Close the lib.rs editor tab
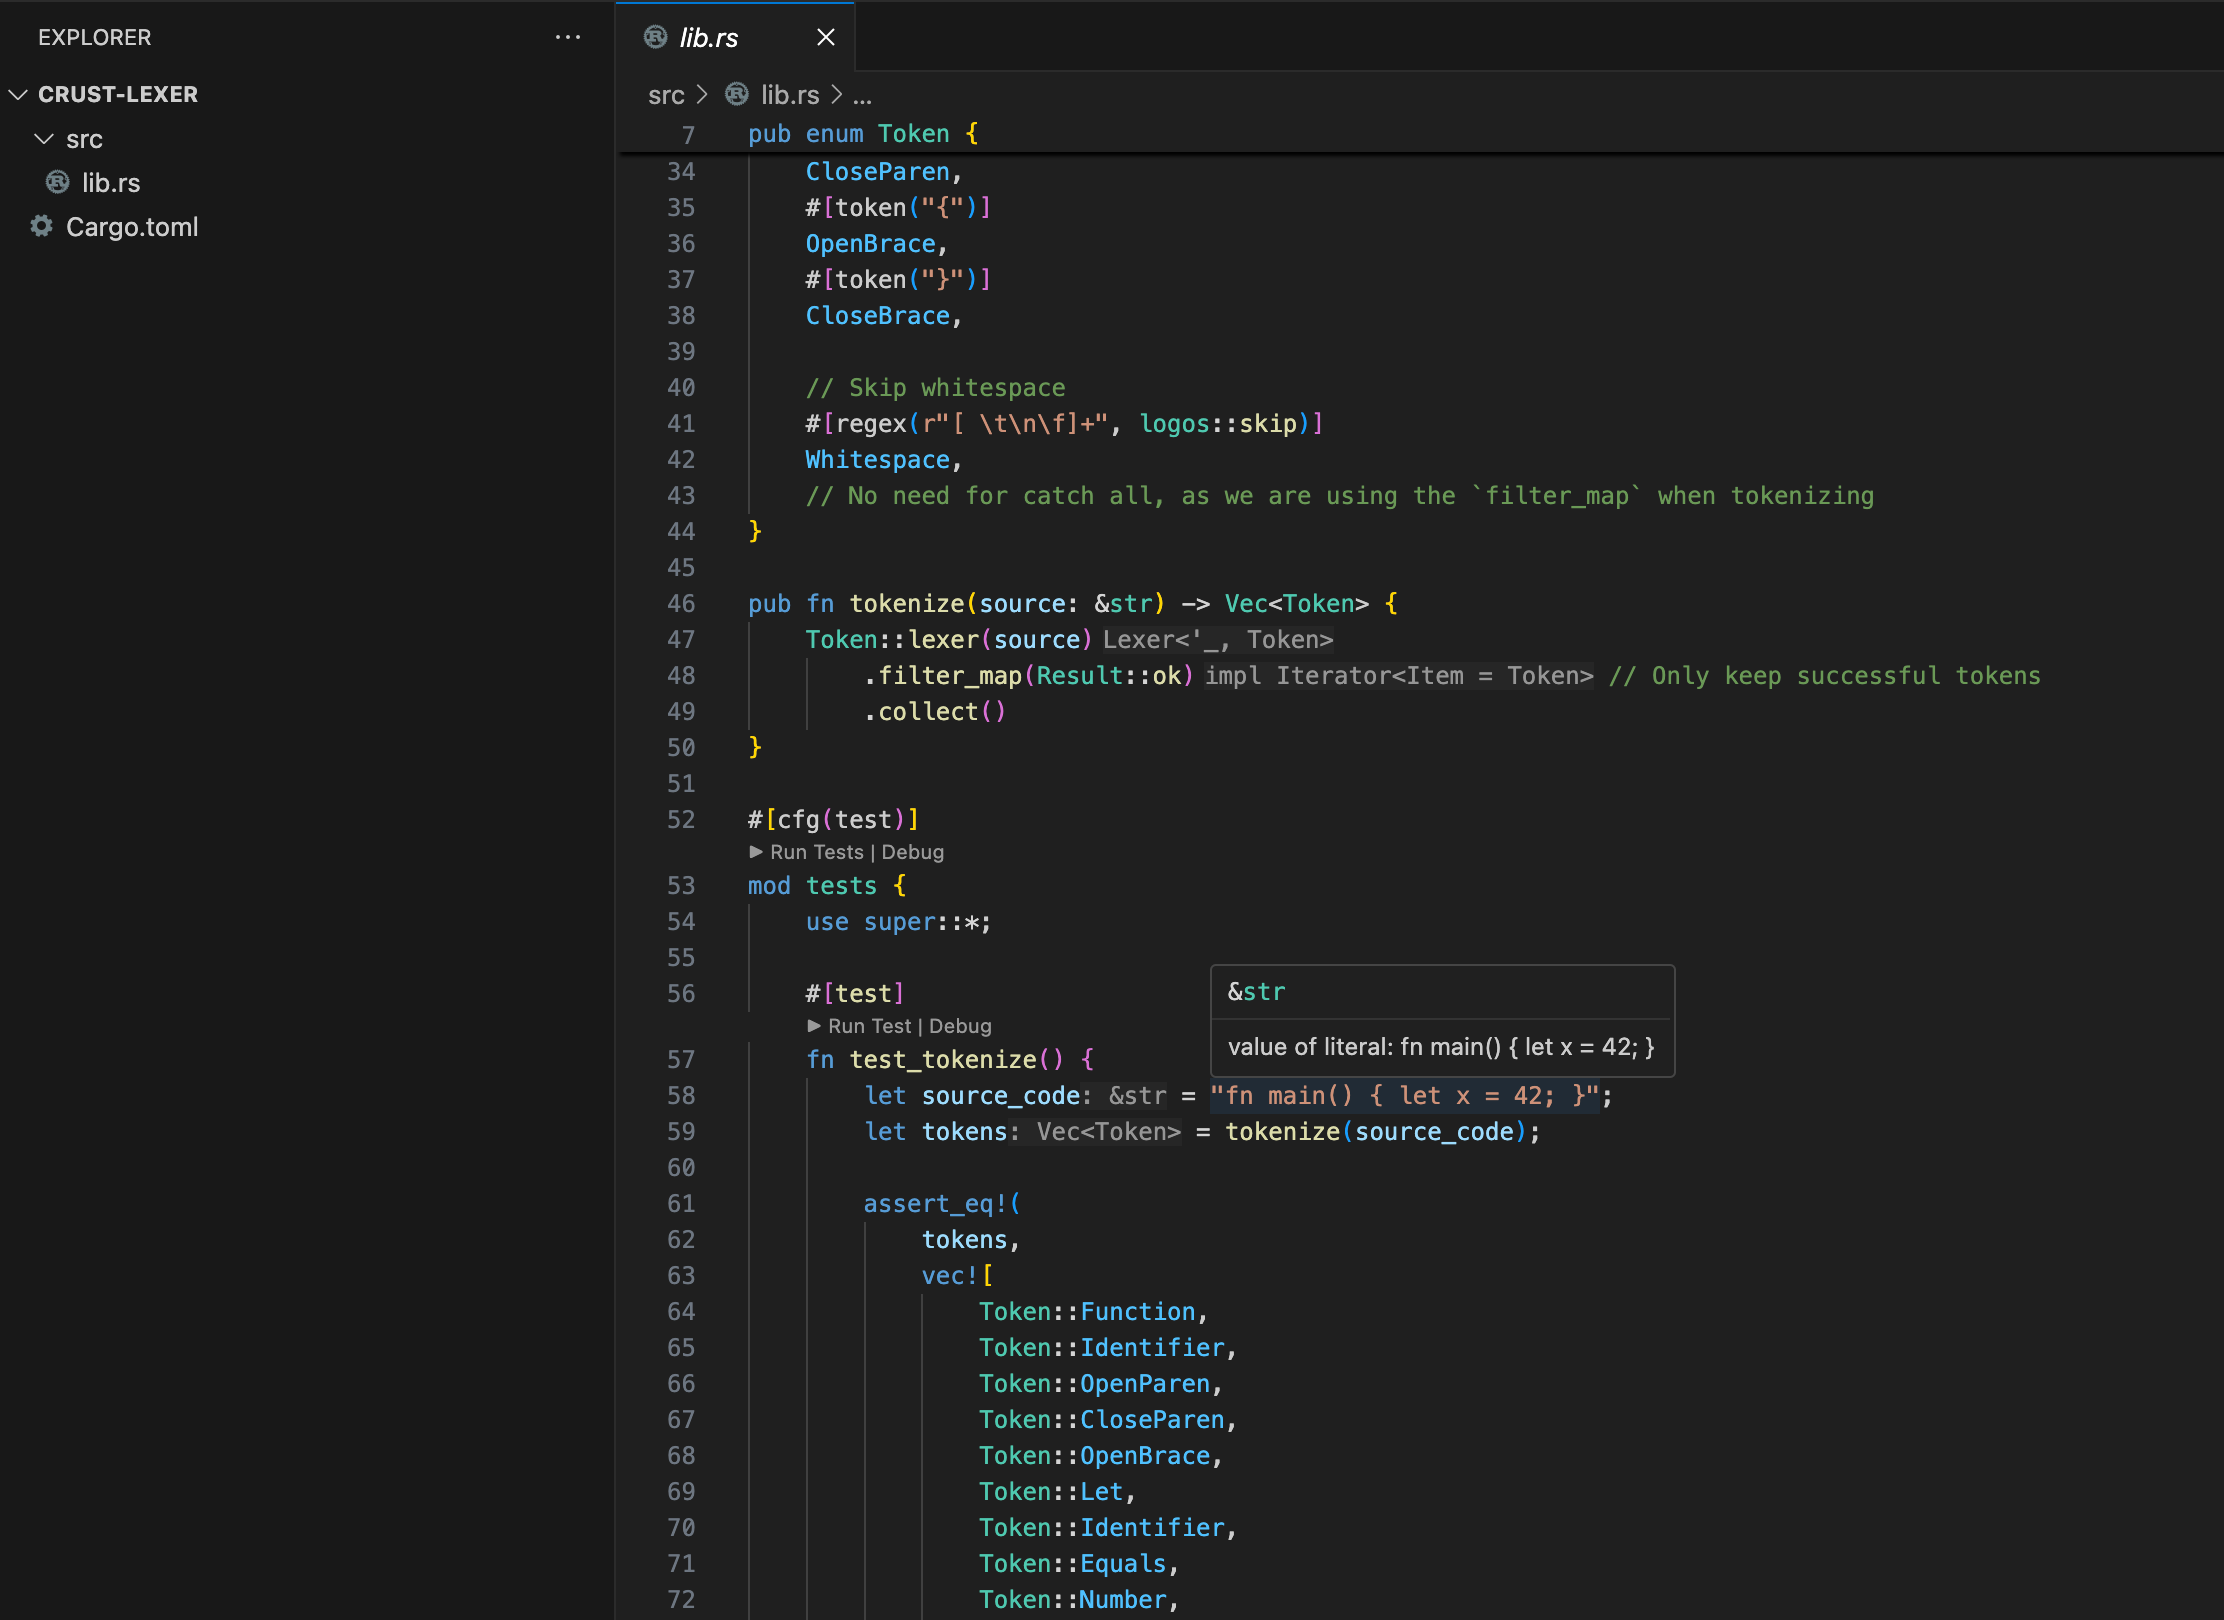The height and width of the screenshot is (1620, 2224). (825, 37)
